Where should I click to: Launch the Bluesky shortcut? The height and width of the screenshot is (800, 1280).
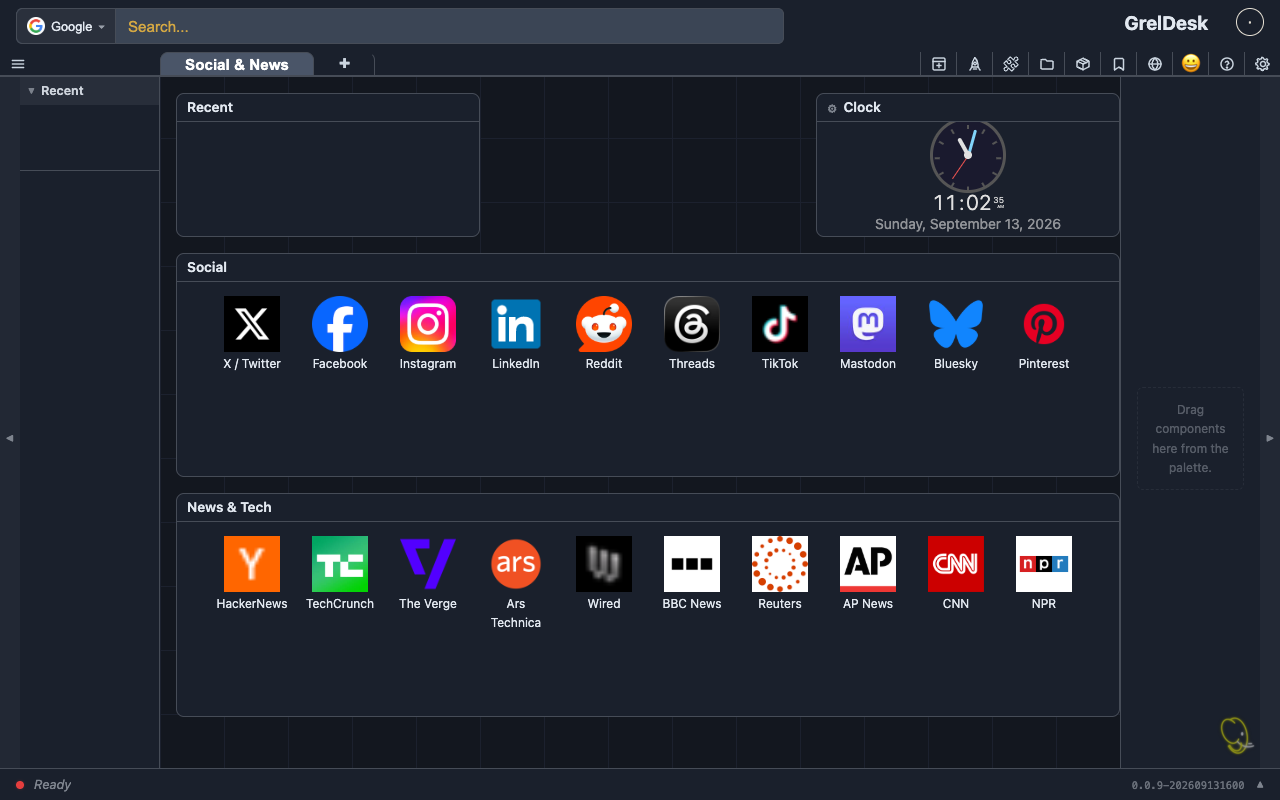(x=956, y=334)
